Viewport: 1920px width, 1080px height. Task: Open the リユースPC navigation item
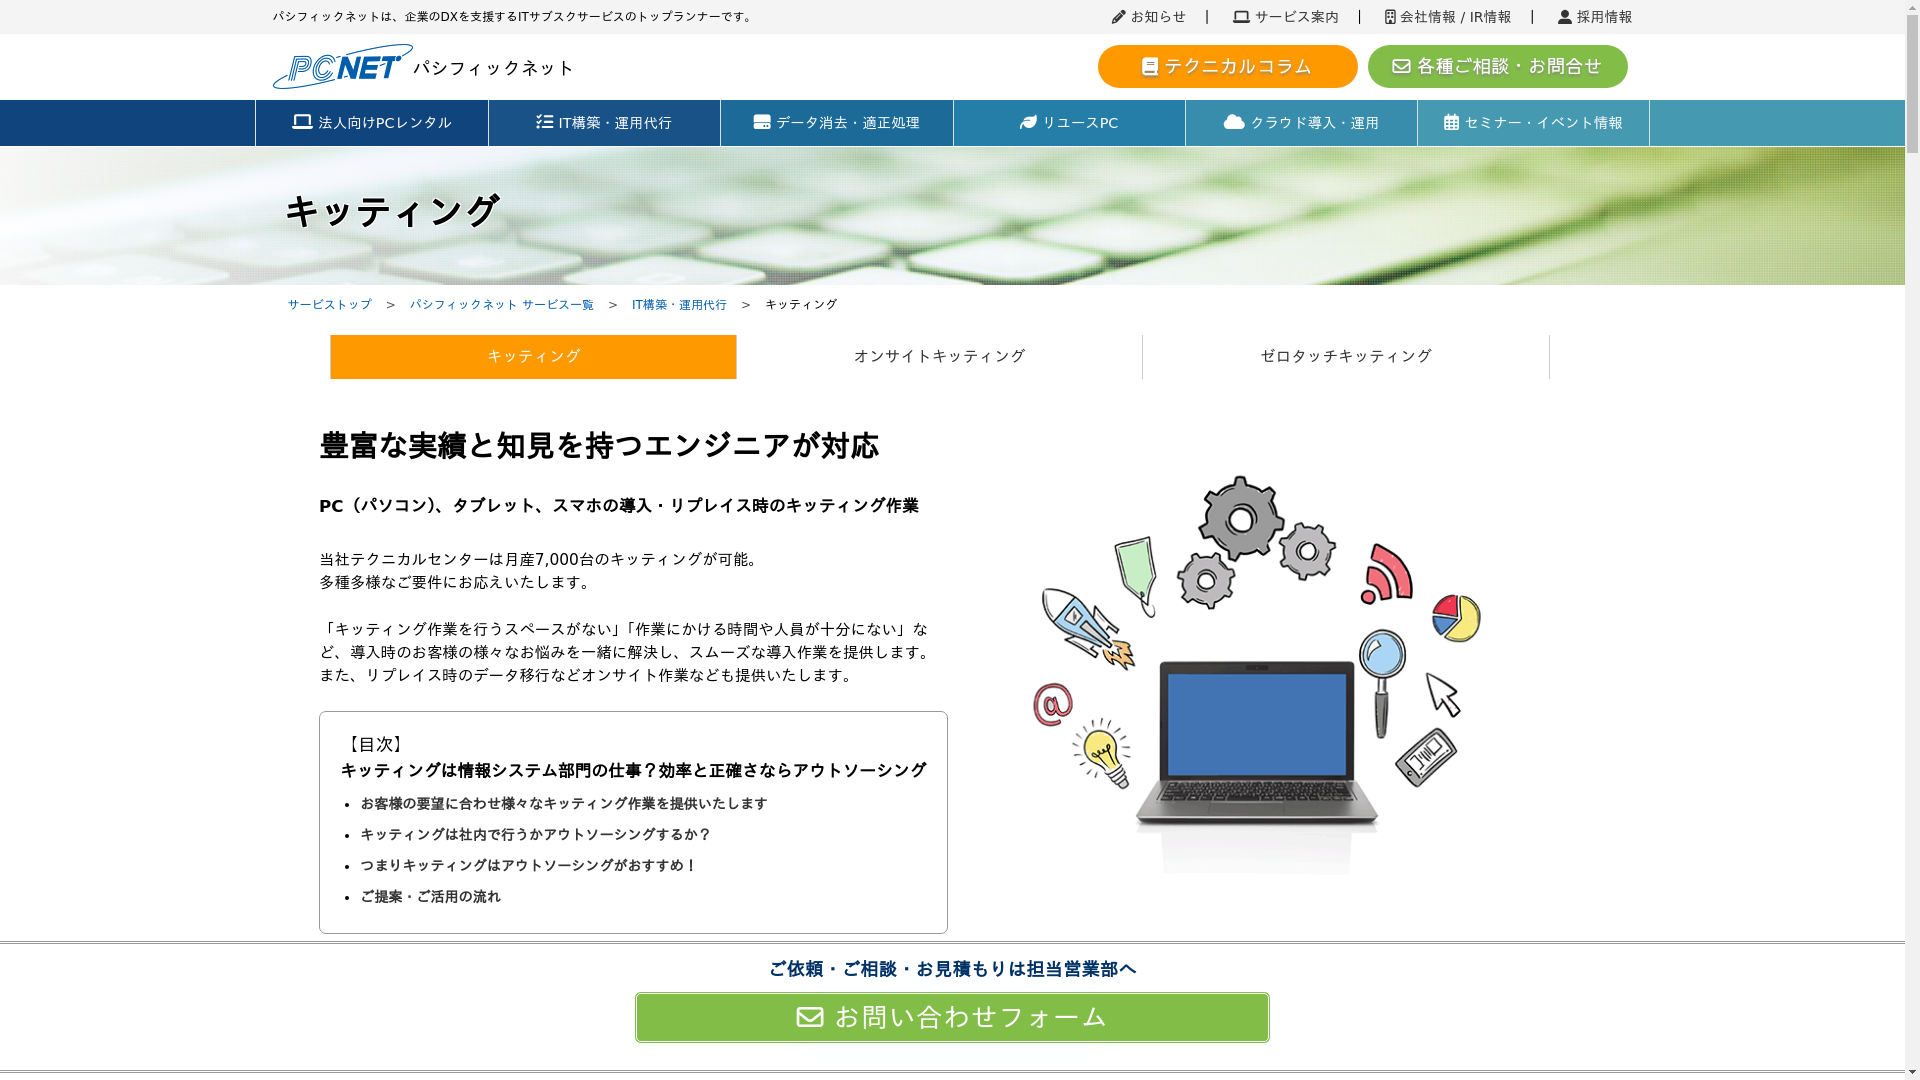point(1069,123)
